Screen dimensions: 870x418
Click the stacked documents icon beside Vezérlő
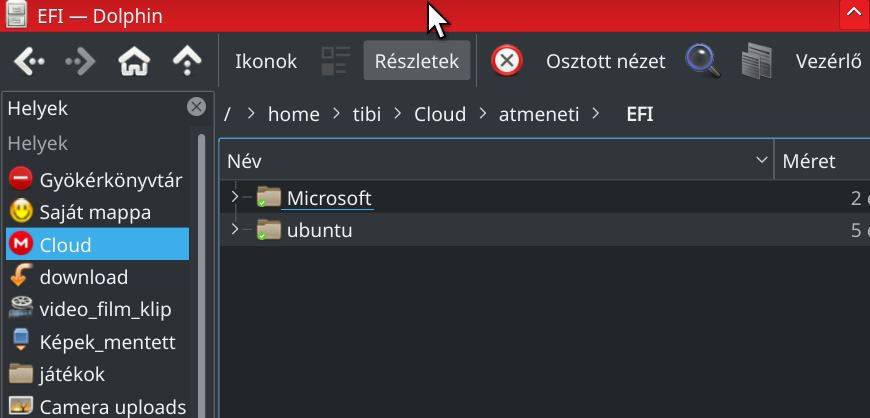[x=757, y=61]
